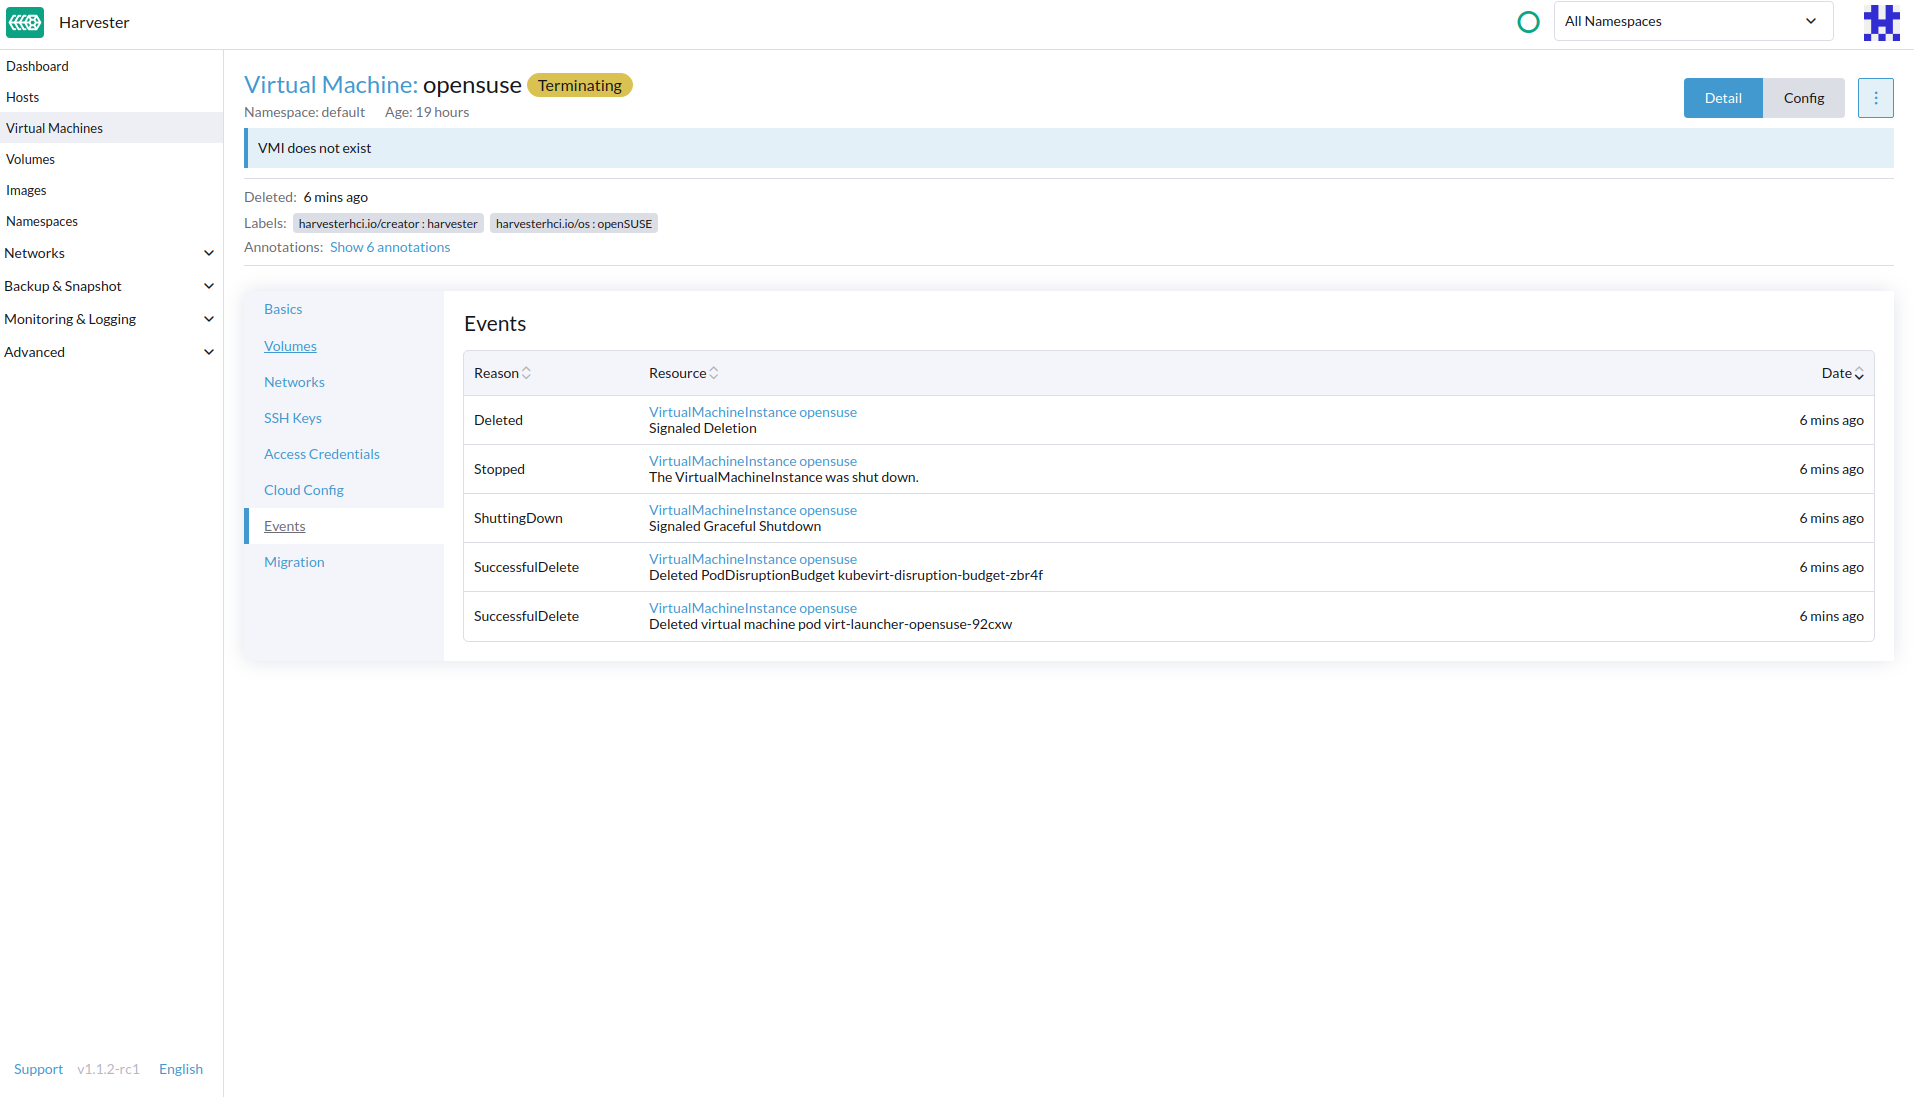1914x1097 pixels.
Task: Sort events by Resource column
Action: coord(684,373)
